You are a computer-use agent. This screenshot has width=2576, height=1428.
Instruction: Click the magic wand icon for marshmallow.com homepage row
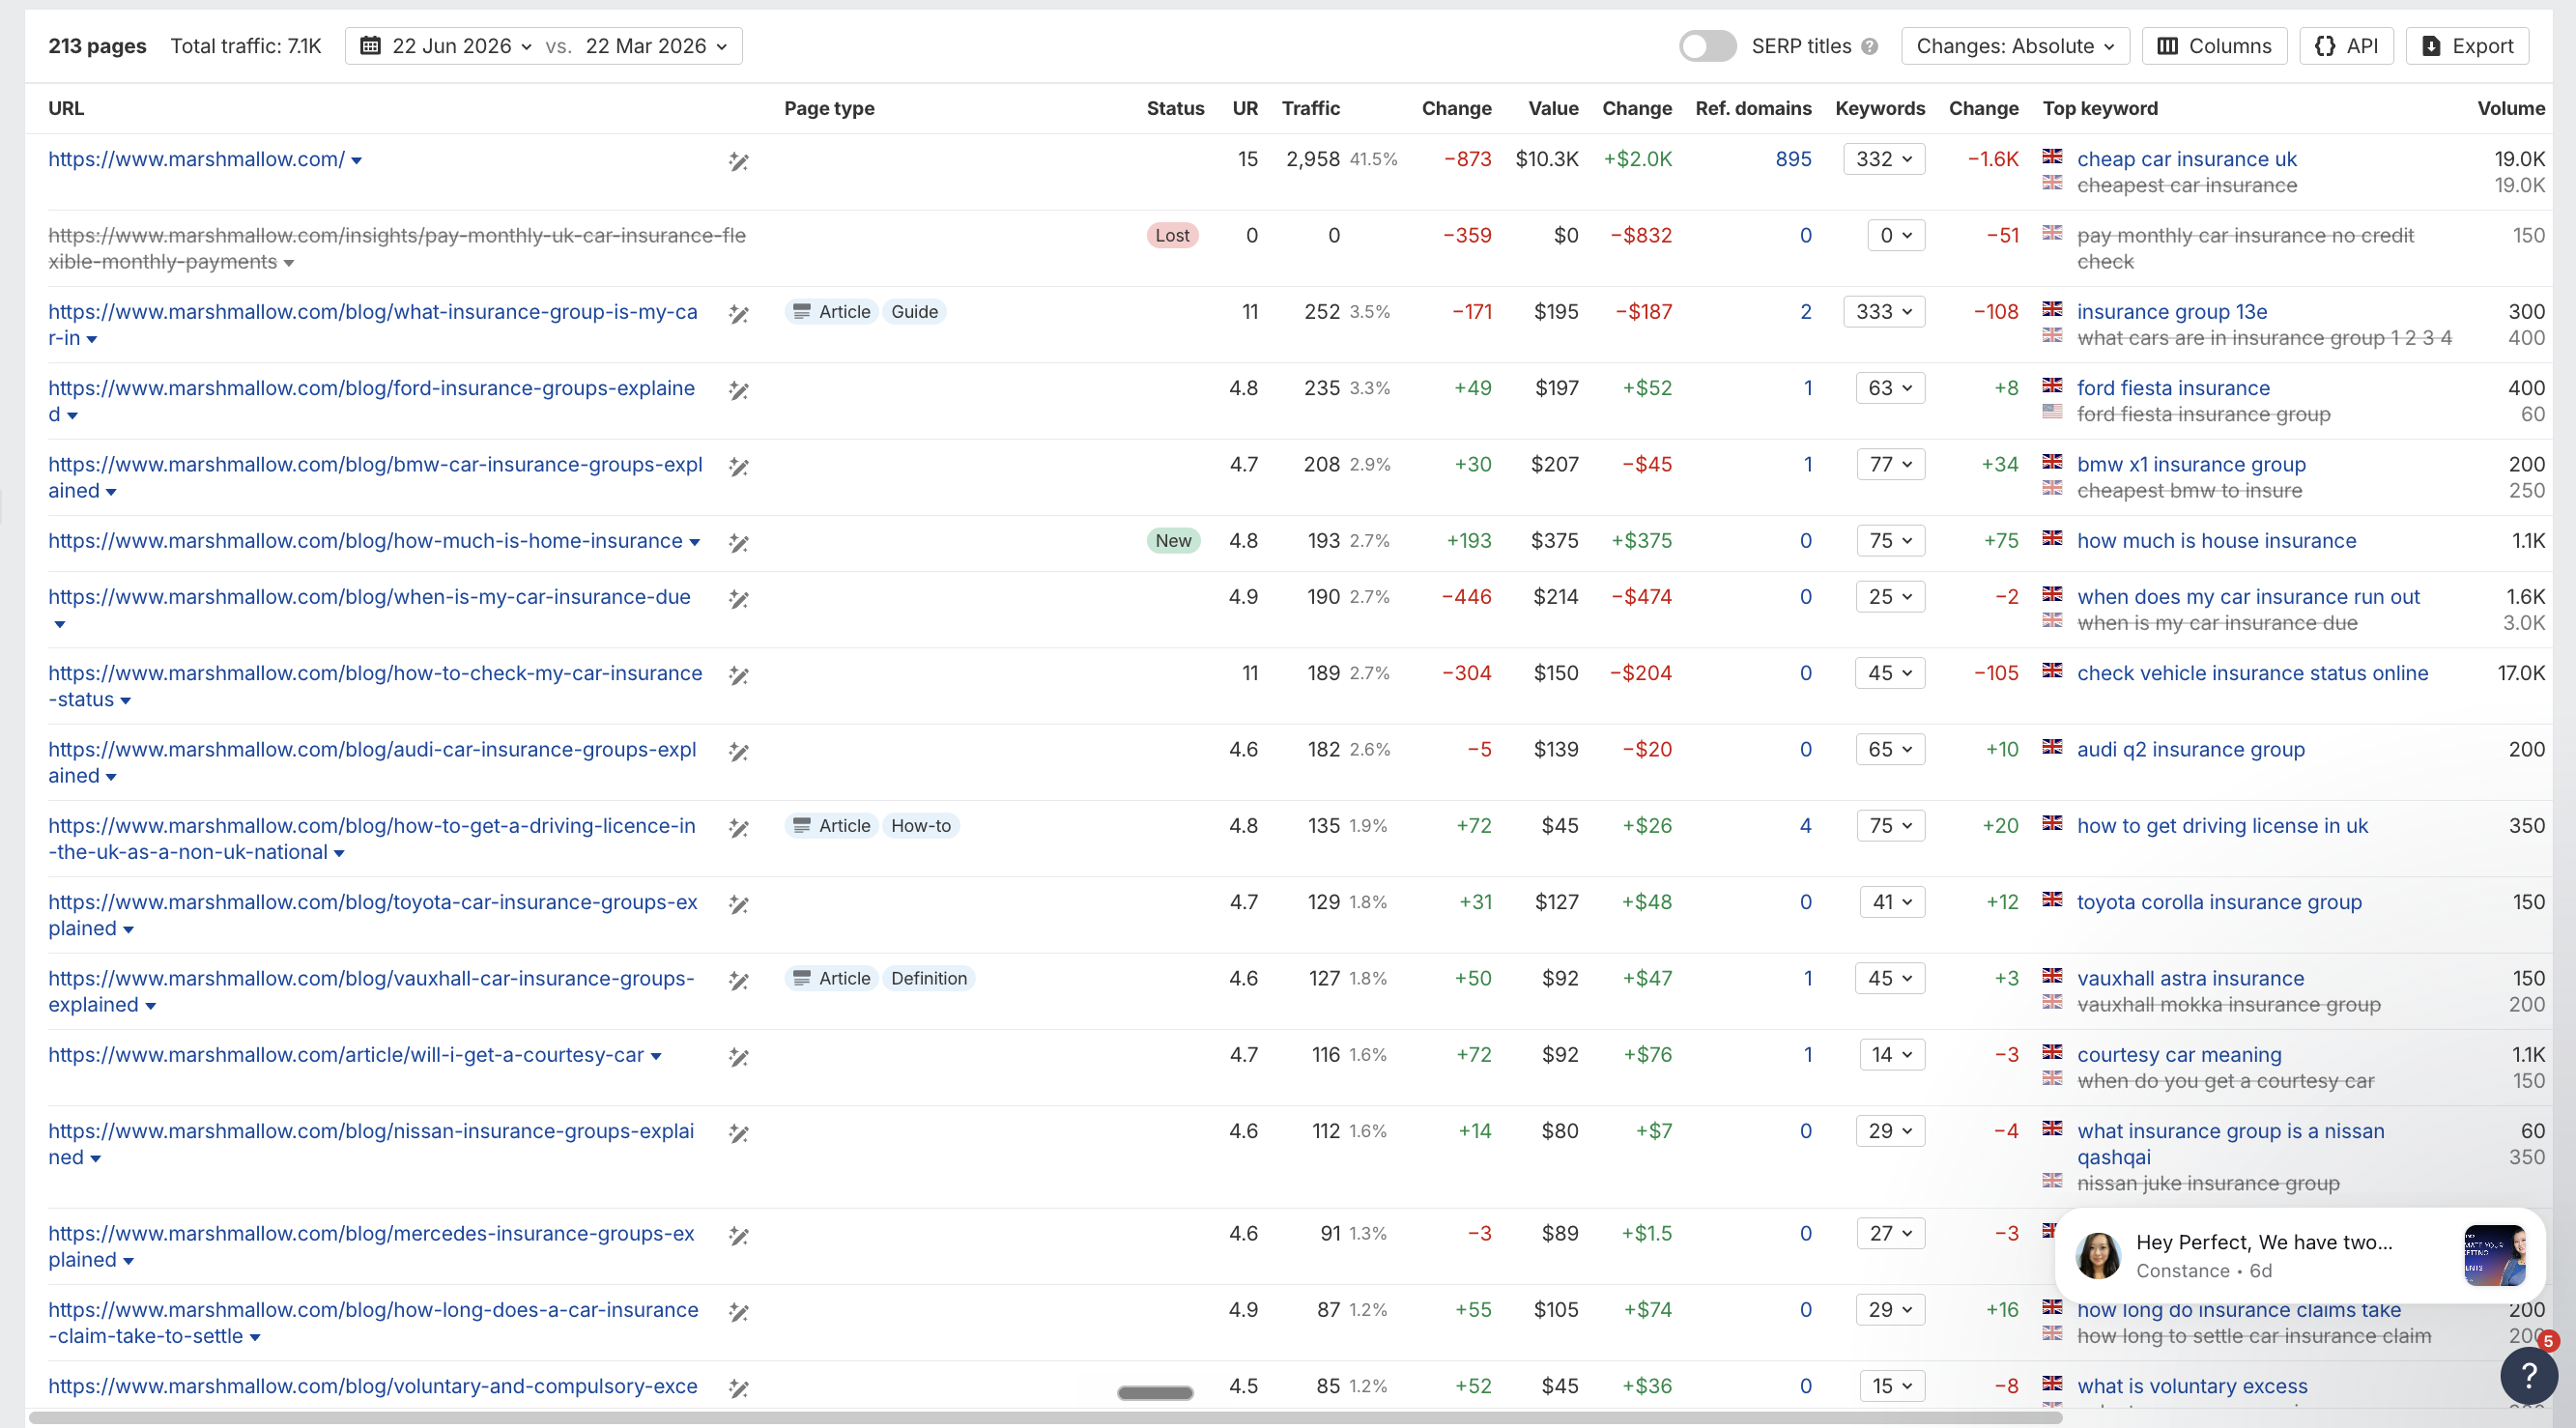pyautogui.click(x=738, y=161)
